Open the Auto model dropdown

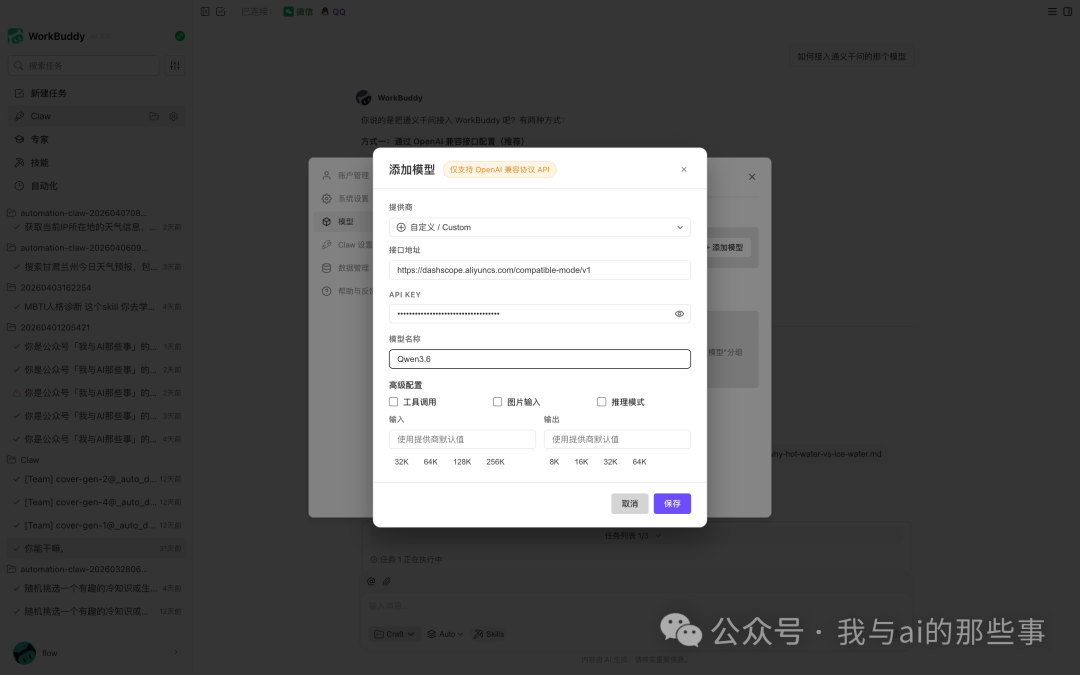pyautogui.click(x=445, y=634)
